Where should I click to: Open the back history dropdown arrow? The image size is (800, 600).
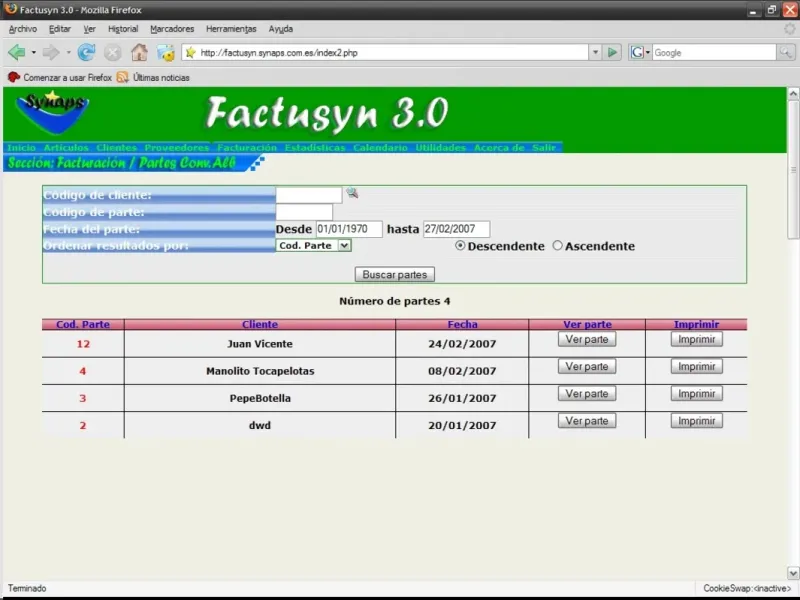tap(33, 52)
